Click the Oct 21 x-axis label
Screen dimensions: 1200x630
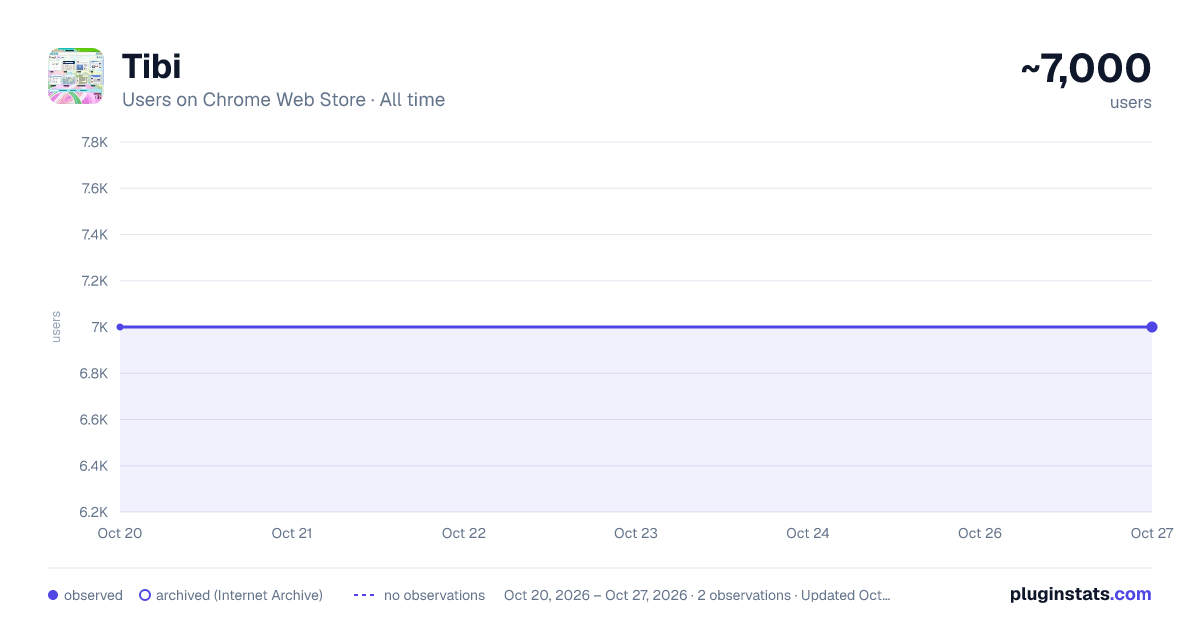[292, 534]
